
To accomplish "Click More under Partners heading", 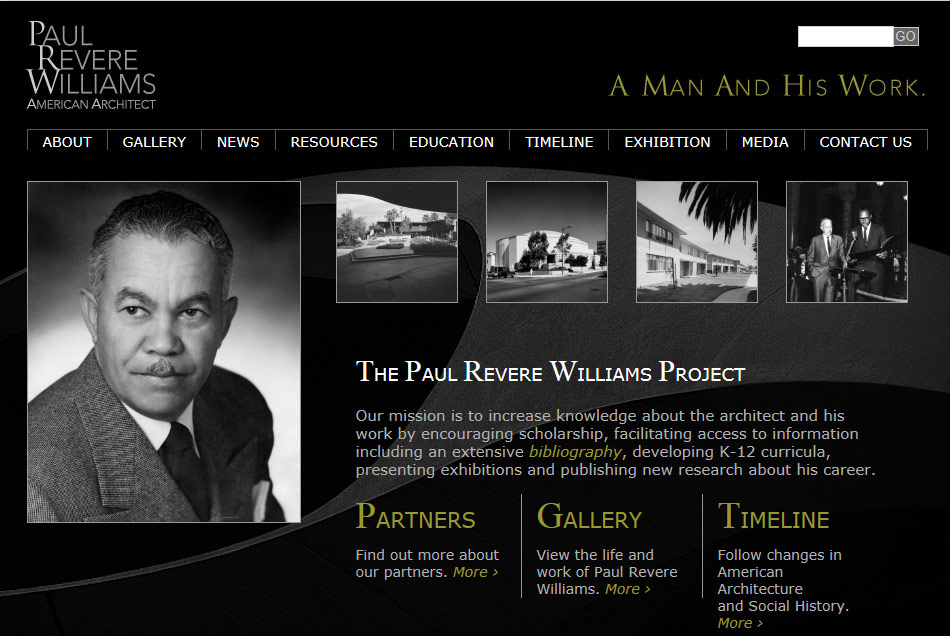I will pyautogui.click(x=476, y=572).
